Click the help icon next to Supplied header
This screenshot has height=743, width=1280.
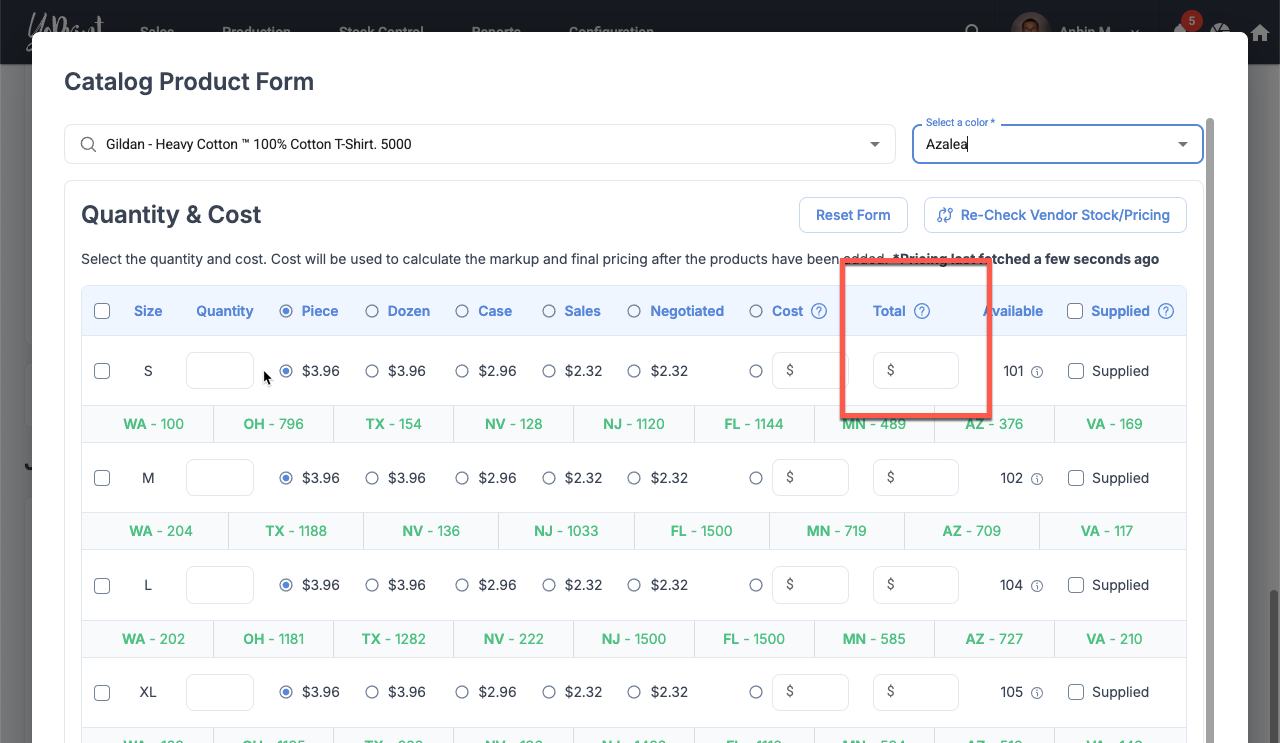pos(1165,311)
